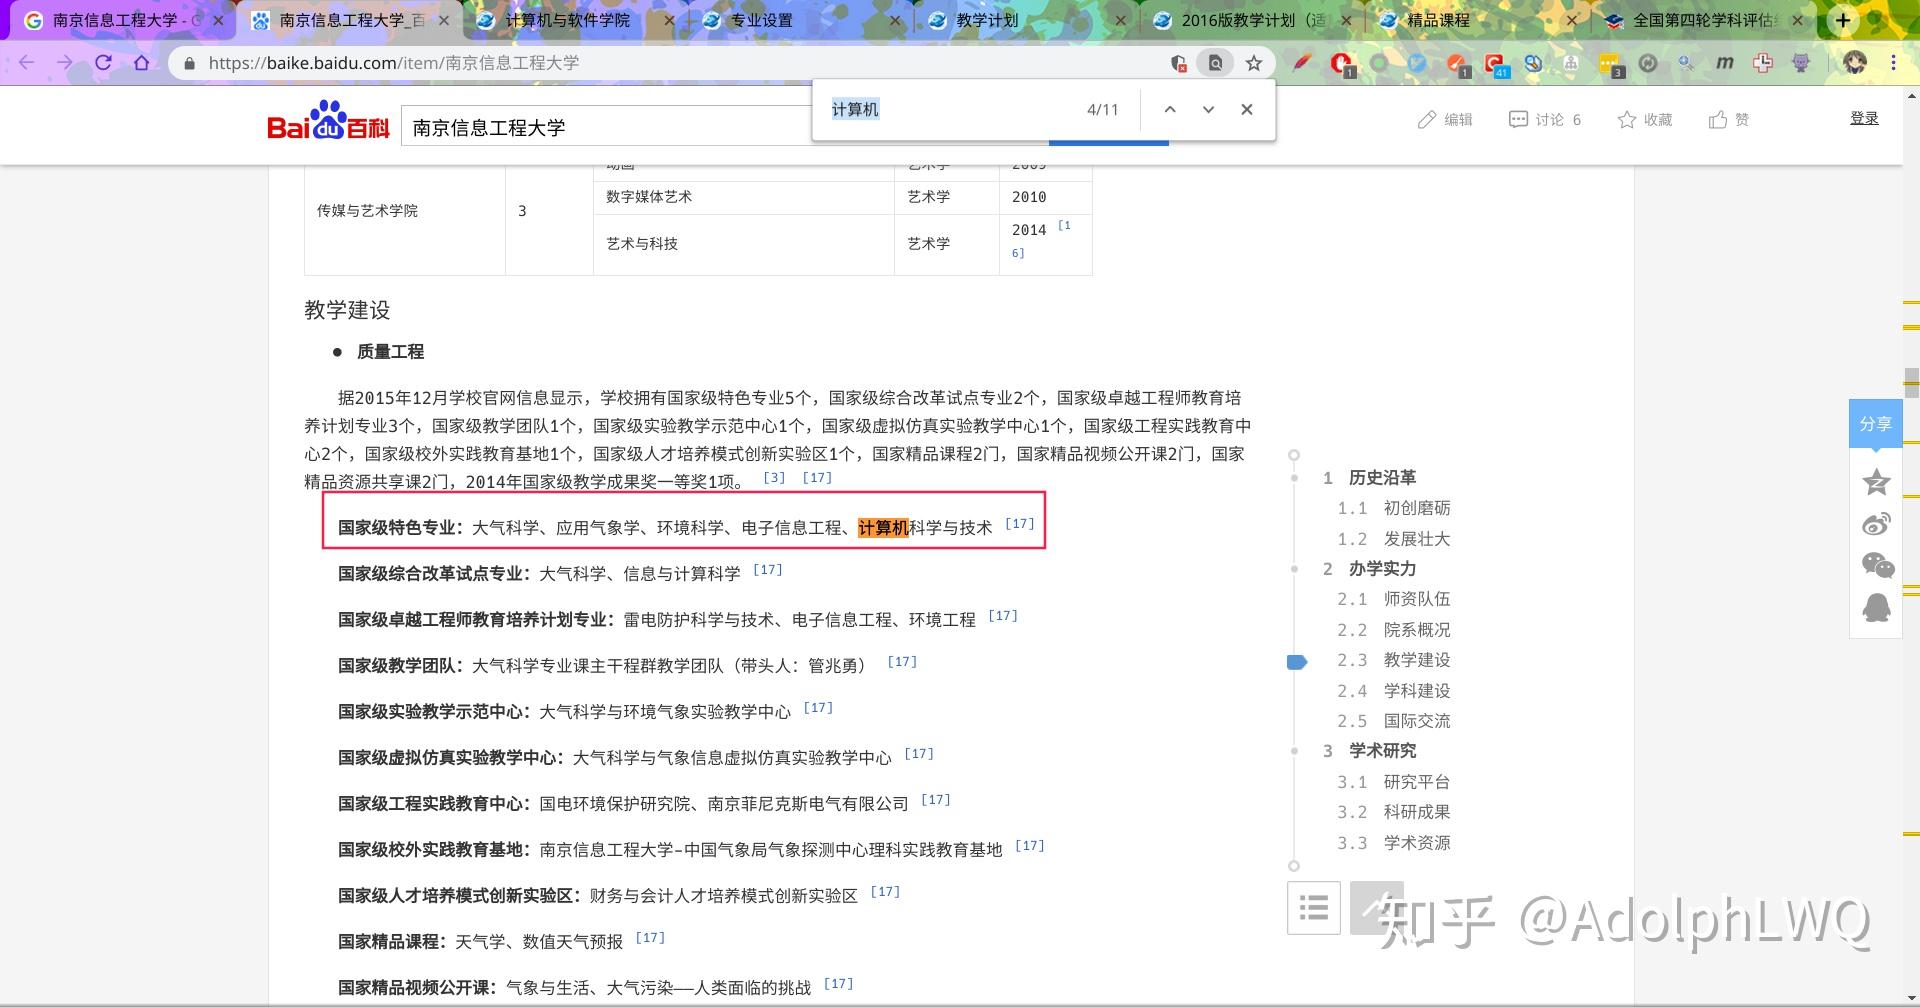Click the red pen extension icon

1301,63
